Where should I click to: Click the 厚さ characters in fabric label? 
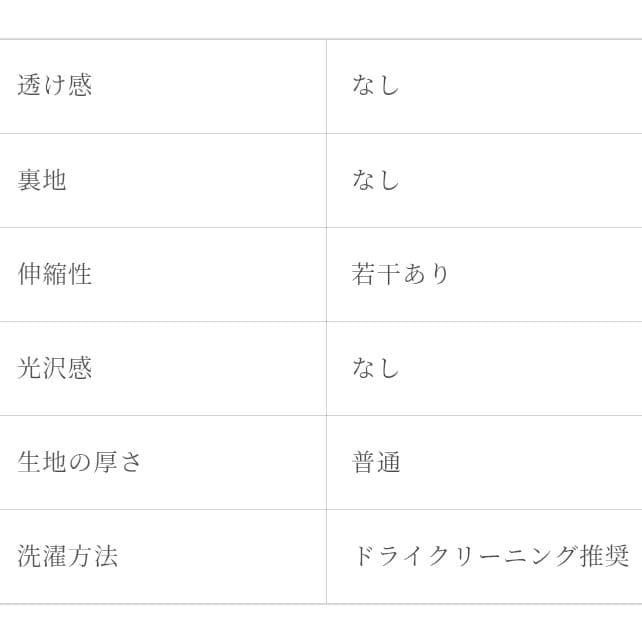[118, 462]
